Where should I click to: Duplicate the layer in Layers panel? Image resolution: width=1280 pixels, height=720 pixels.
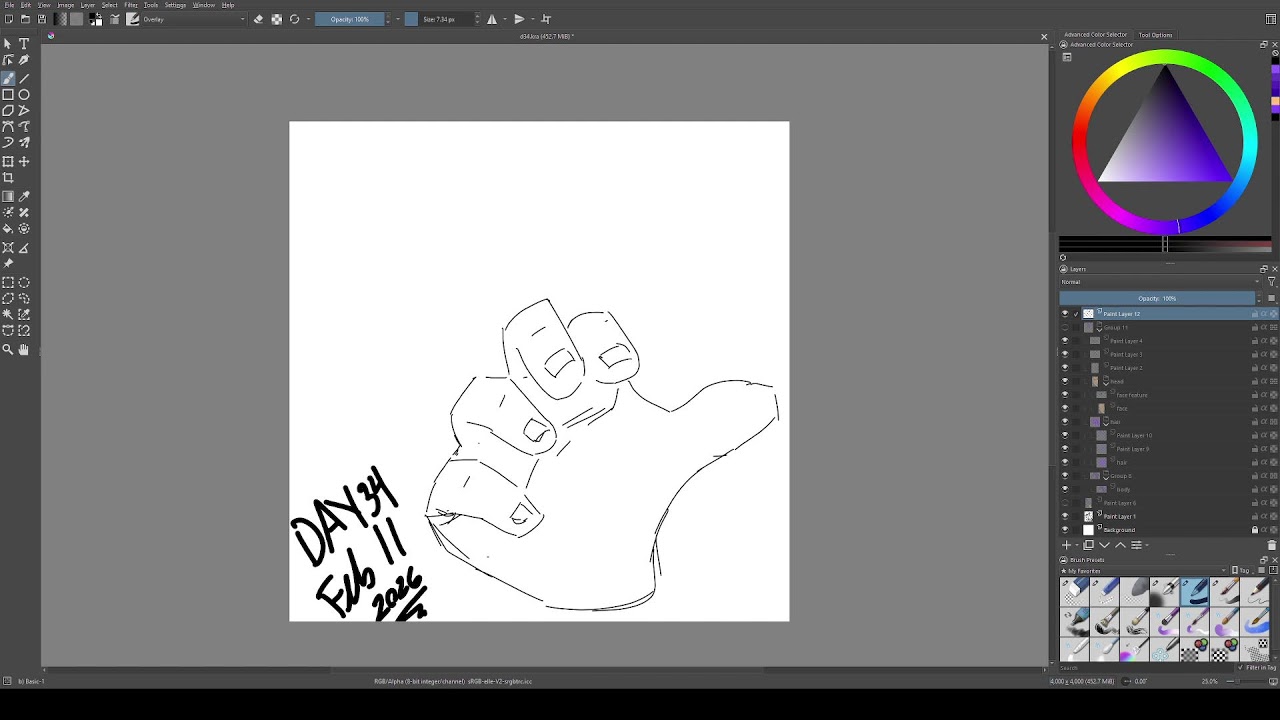pos(1088,545)
